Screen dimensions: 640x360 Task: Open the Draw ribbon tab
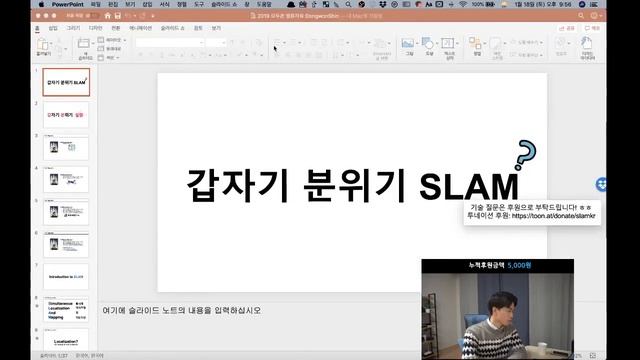[73, 28]
